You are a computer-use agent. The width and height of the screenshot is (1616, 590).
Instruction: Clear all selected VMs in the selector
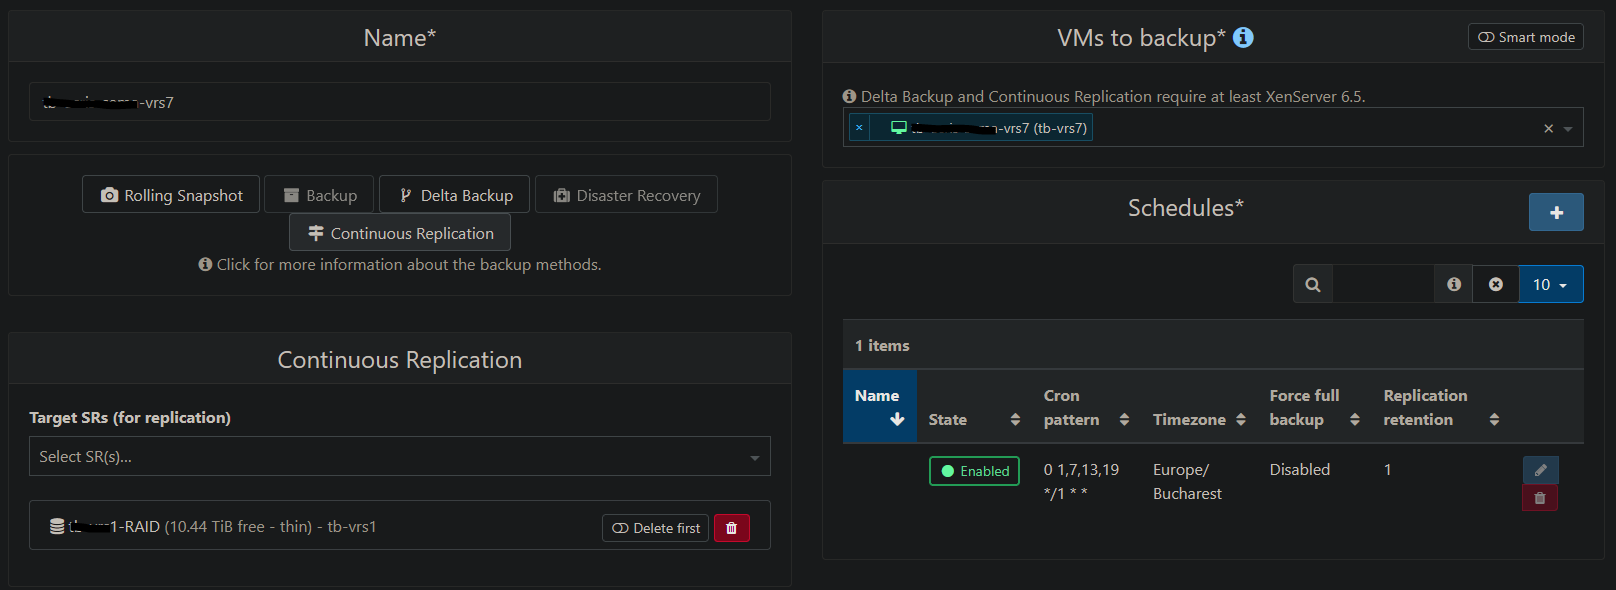tap(1548, 128)
